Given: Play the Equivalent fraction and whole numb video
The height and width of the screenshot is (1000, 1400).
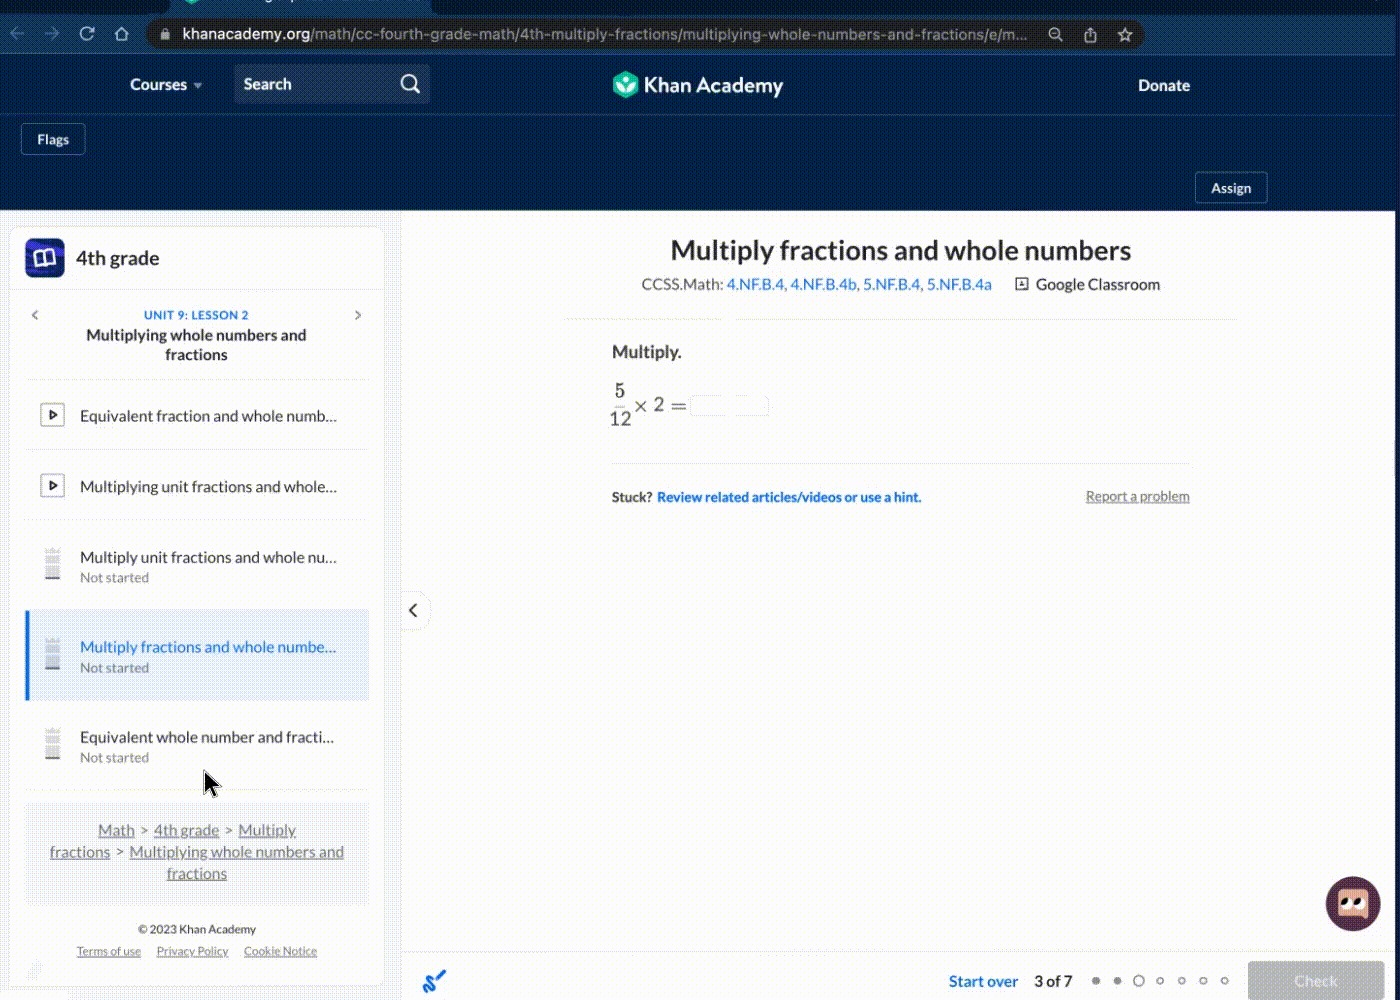Looking at the screenshot, I should [x=52, y=415].
